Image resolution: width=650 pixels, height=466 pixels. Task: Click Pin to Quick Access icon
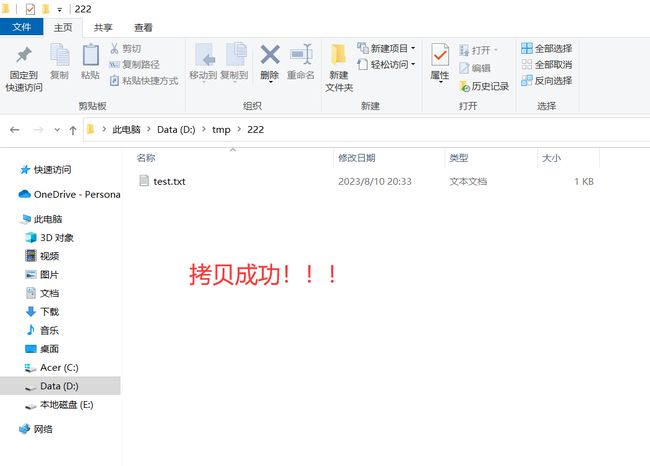24,55
